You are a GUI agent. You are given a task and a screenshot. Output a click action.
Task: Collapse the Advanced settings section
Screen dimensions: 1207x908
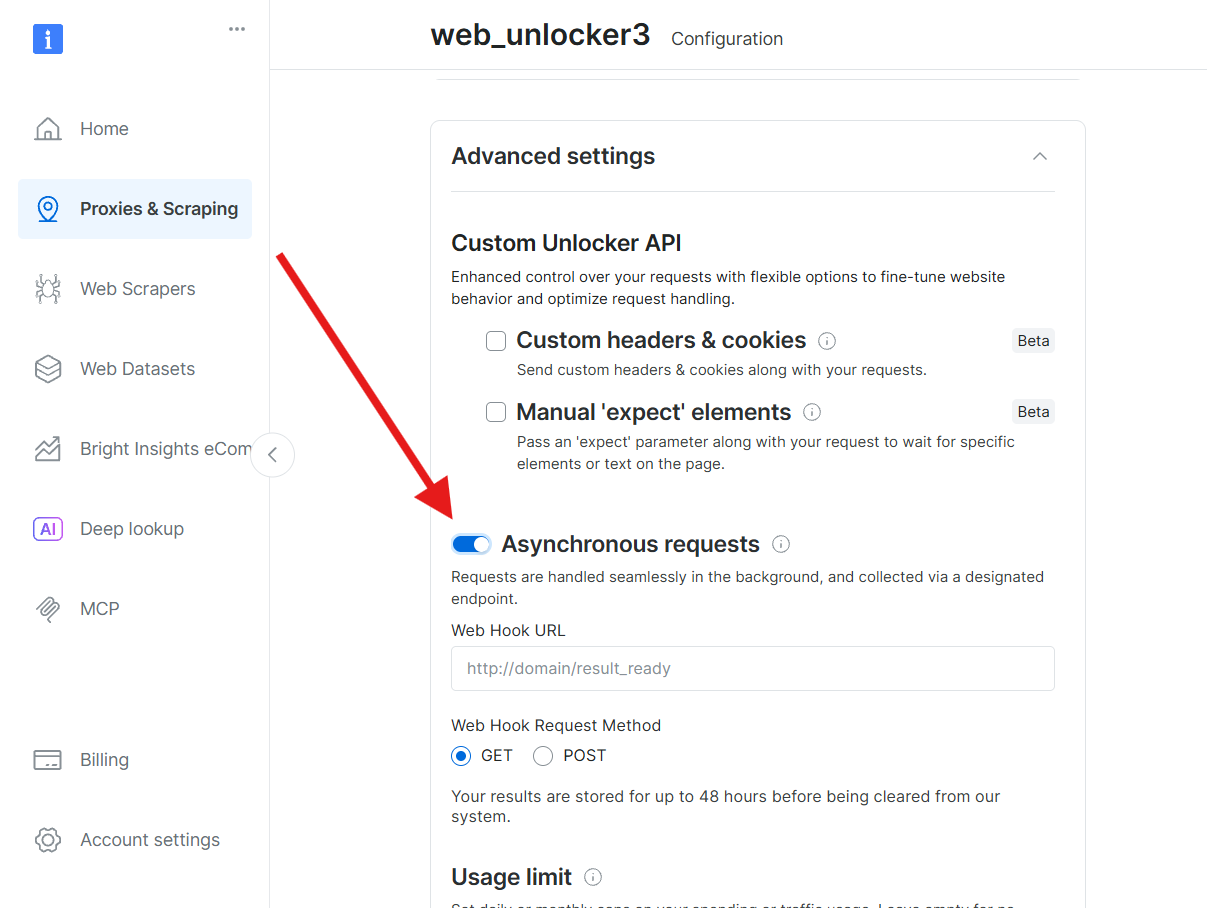click(x=1039, y=156)
